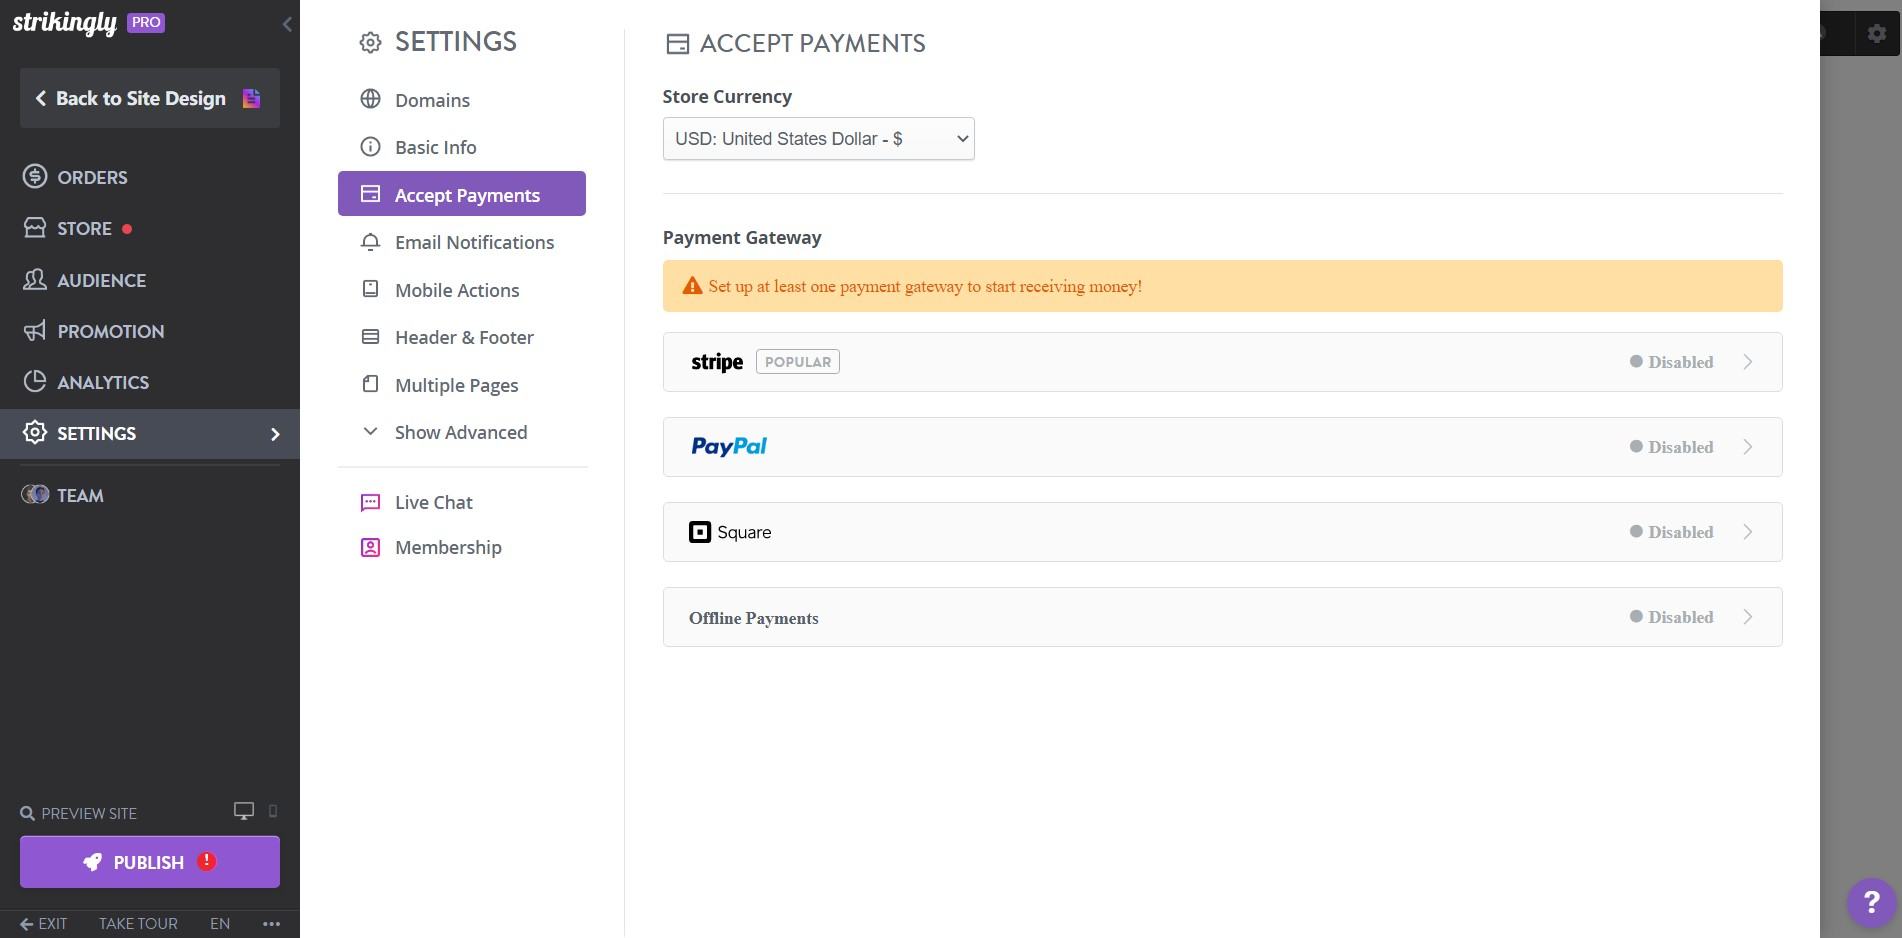Image resolution: width=1902 pixels, height=938 pixels.
Task: Open the Store Currency dropdown
Action: pyautogui.click(x=817, y=138)
